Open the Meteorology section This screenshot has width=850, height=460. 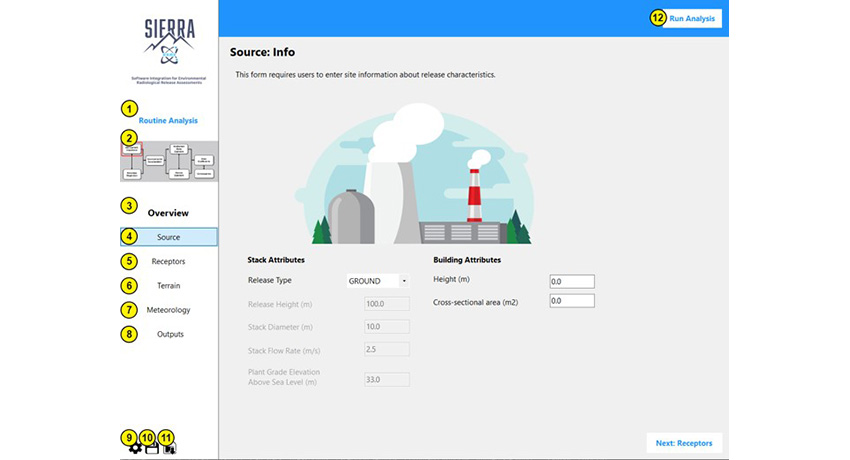click(169, 310)
